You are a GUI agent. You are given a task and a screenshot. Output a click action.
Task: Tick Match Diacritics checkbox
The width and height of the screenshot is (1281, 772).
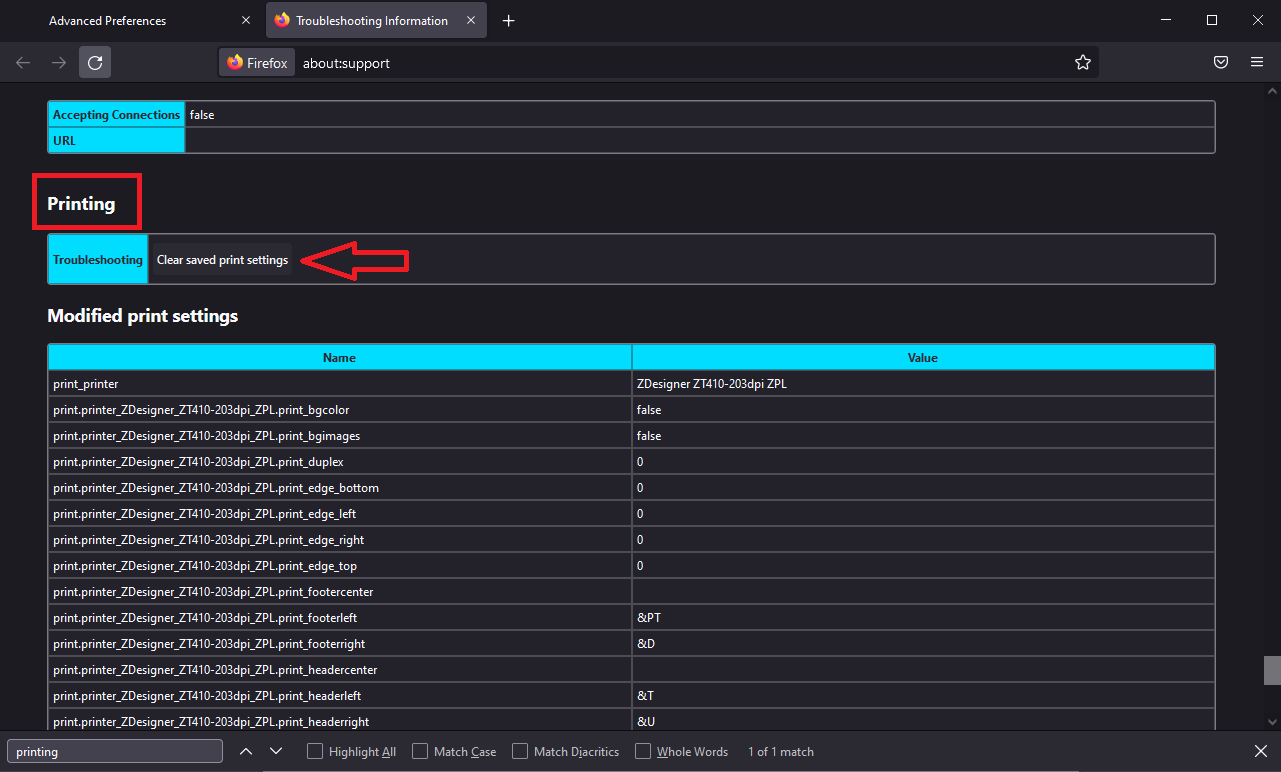click(520, 752)
